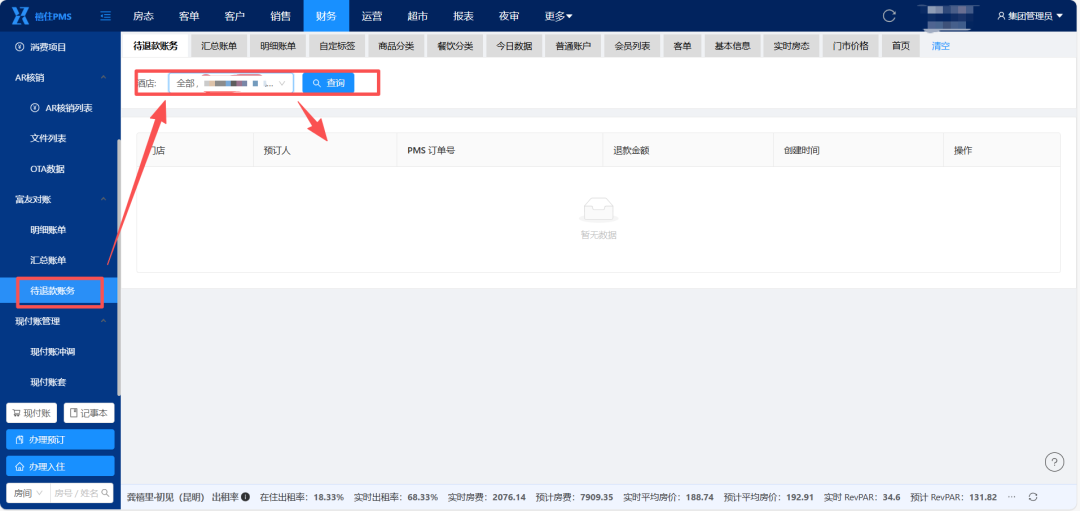Switch to the 今日数据 page tab
The image size is (1080, 511).
[515, 46]
